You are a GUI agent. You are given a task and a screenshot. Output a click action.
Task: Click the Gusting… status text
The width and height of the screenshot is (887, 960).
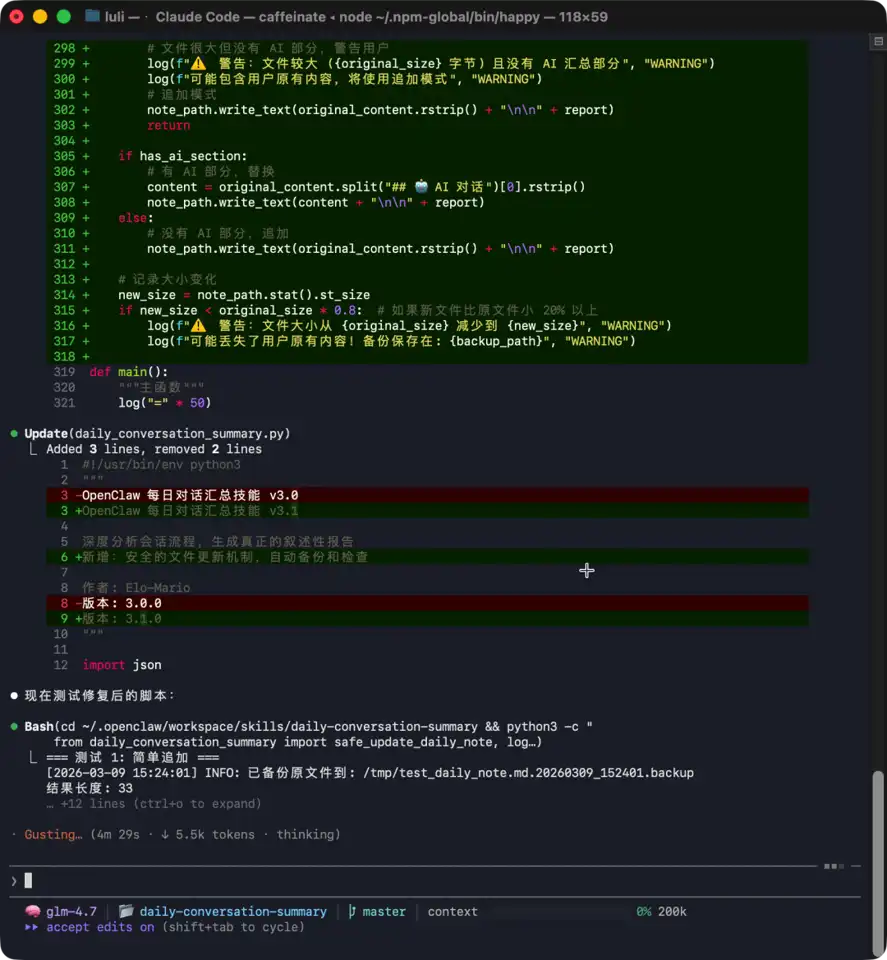pyautogui.click(x=53, y=834)
